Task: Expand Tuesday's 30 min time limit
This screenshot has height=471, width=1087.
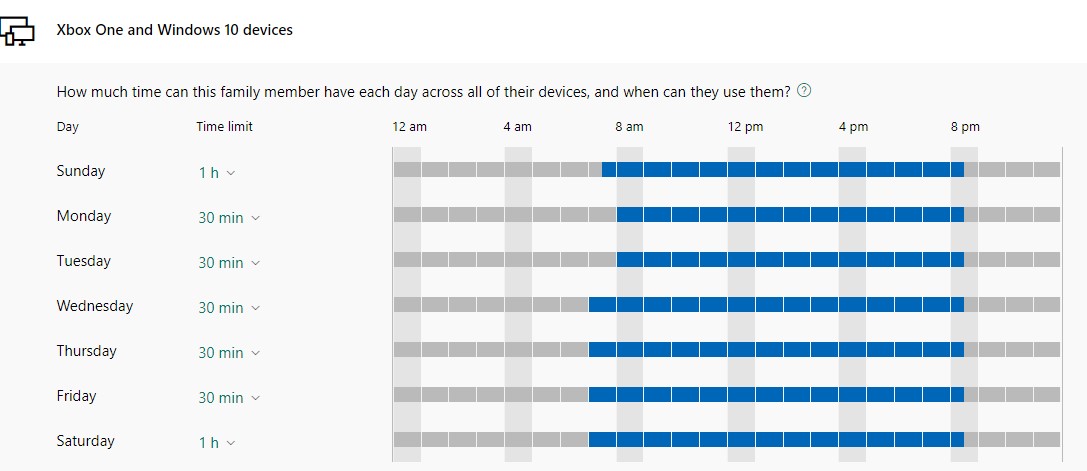Action: [x=228, y=263]
